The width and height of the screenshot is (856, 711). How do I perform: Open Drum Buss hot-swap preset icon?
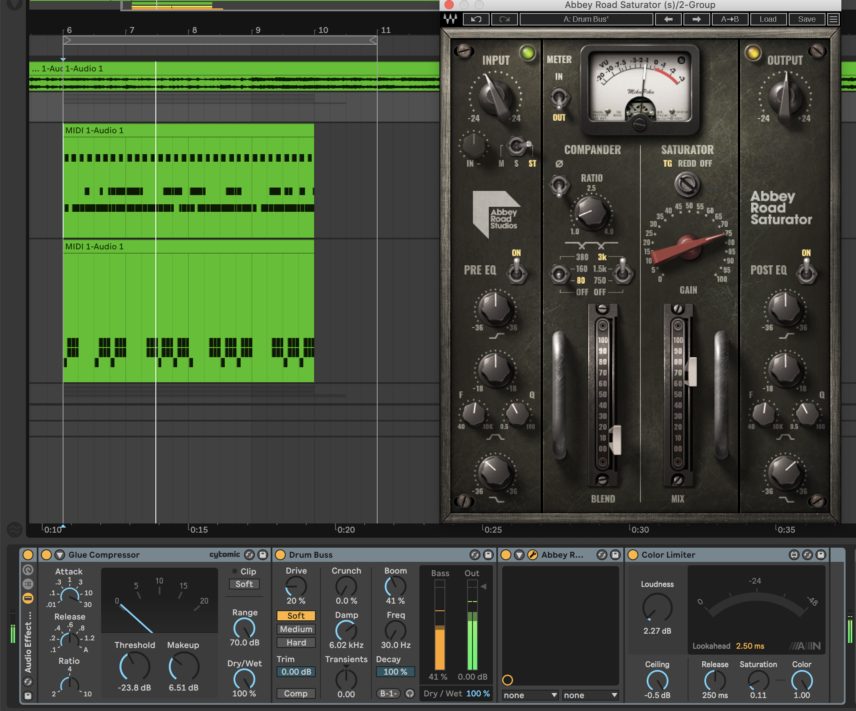475,555
